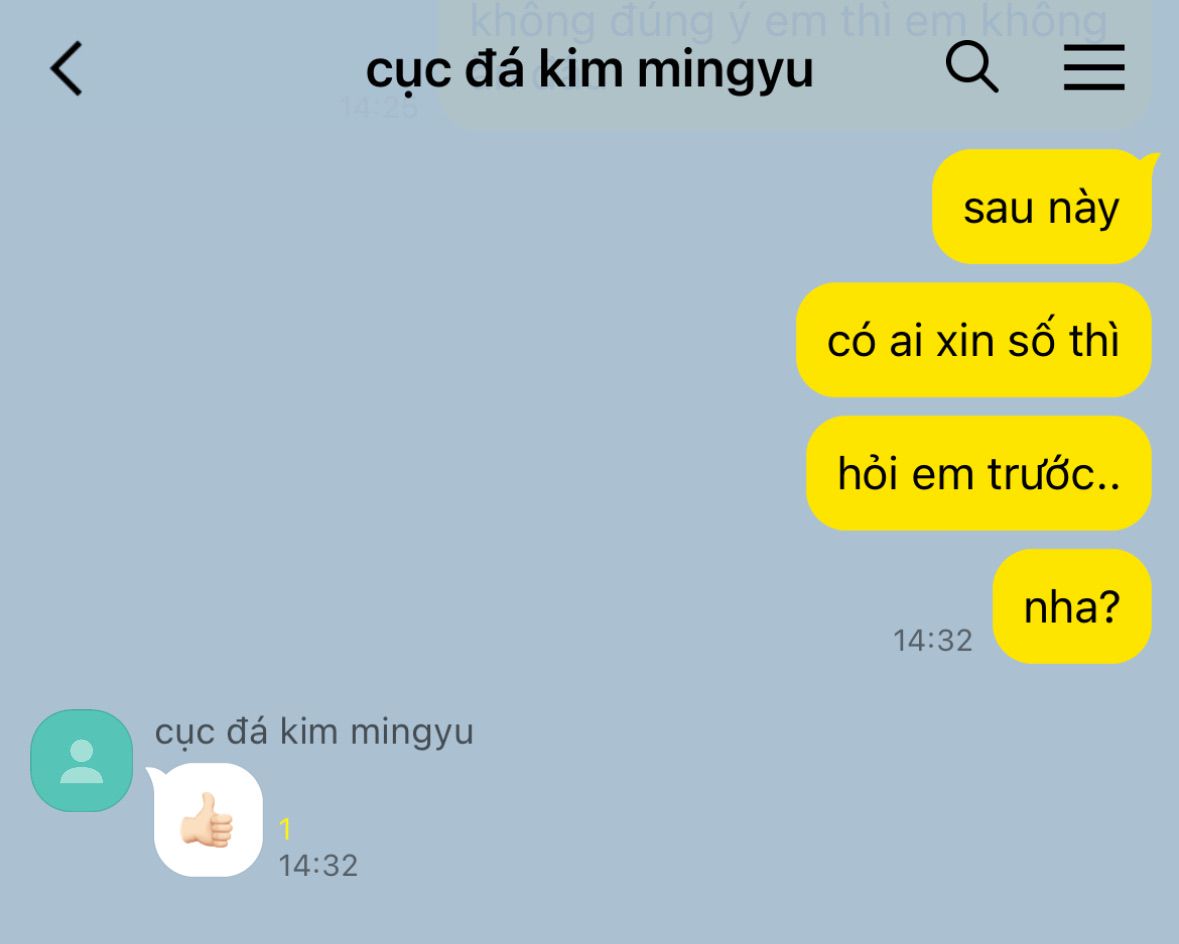This screenshot has width=1179, height=944.
Task: Select the 'có ai xin số thì' bubble
Action: click(974, 340)
